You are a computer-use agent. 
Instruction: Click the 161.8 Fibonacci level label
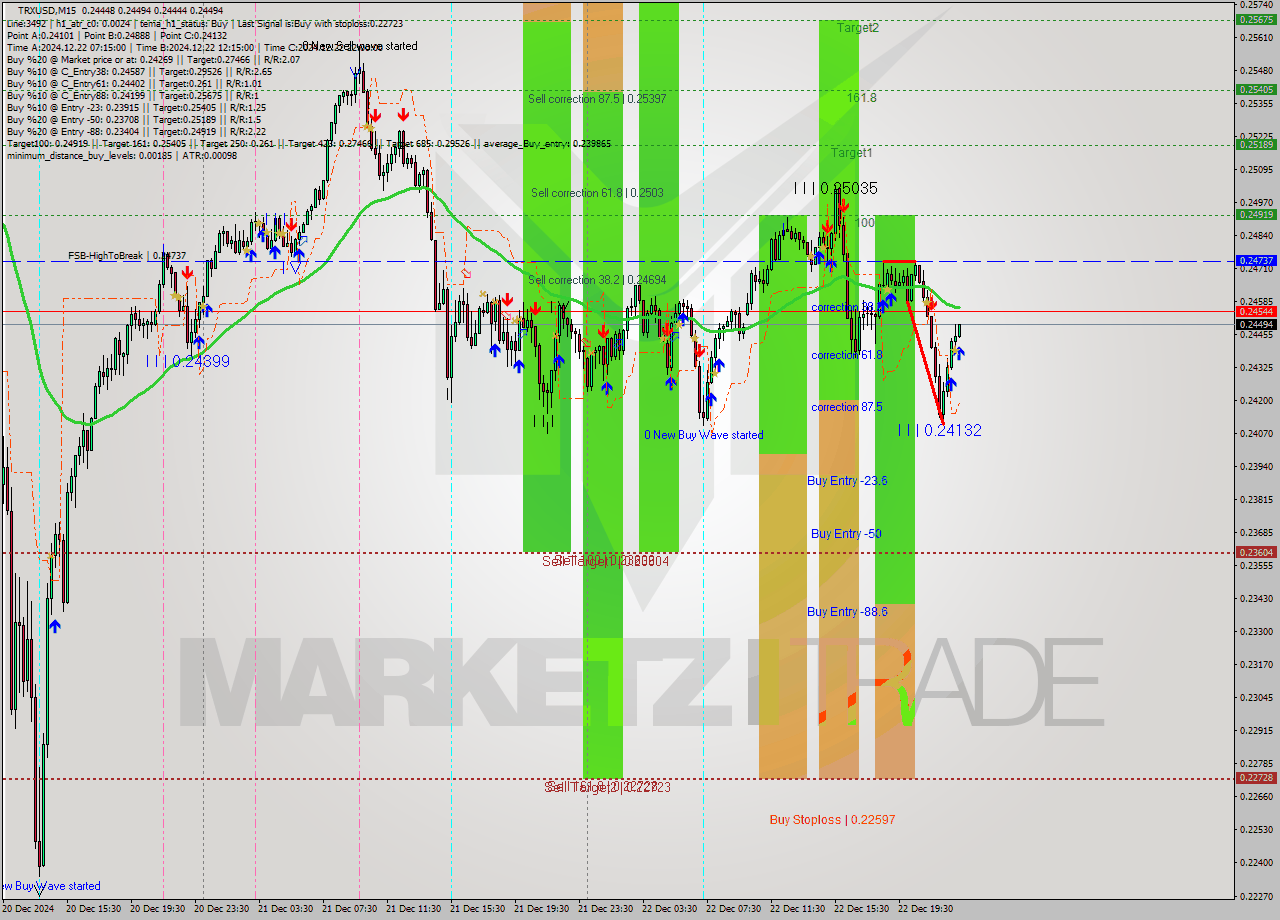tap(862, 98)
